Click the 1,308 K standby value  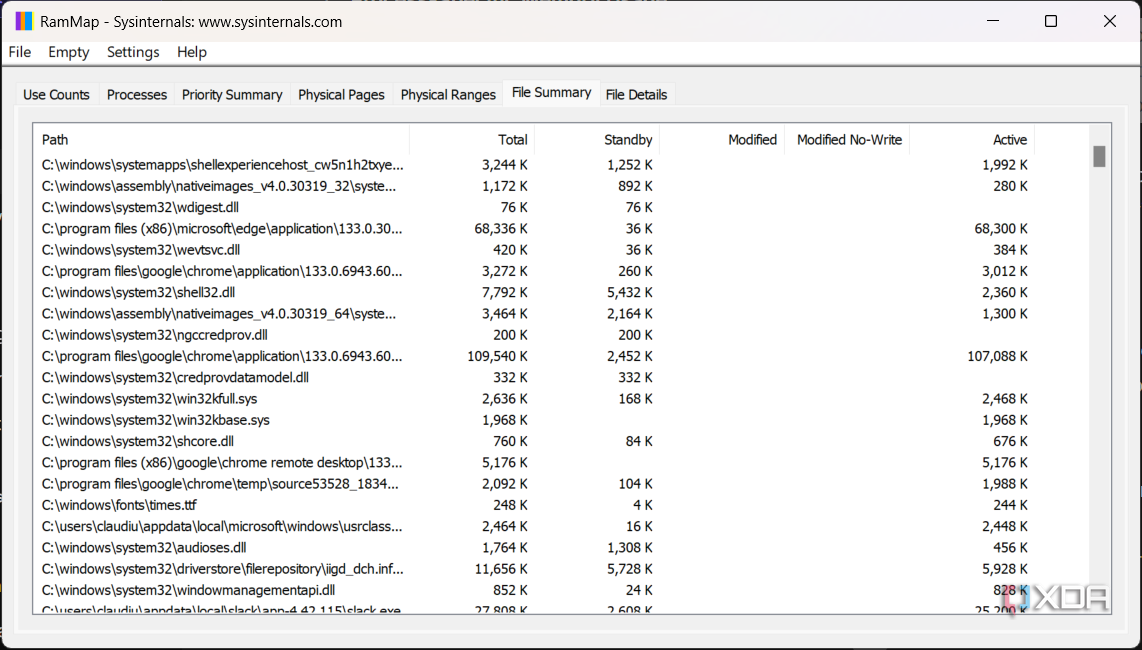point(630,547)
